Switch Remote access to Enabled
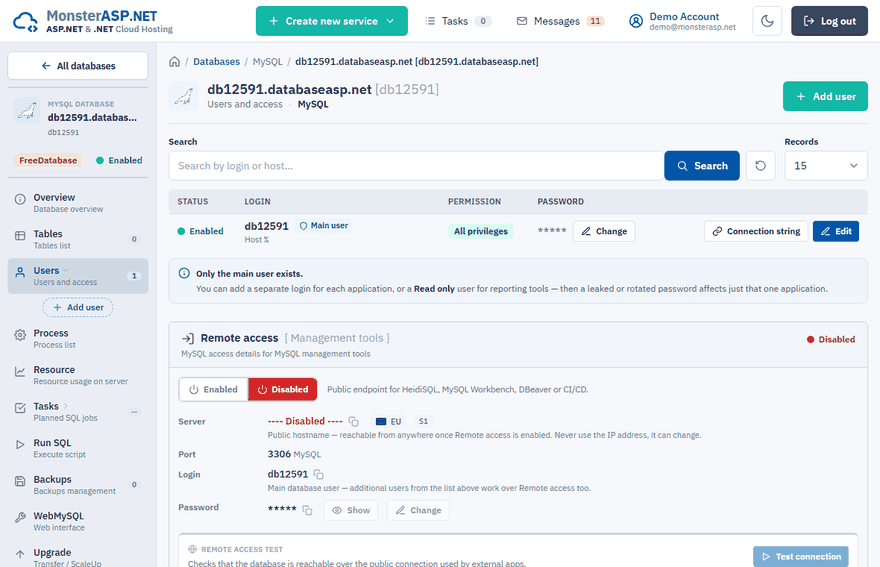 213,390
